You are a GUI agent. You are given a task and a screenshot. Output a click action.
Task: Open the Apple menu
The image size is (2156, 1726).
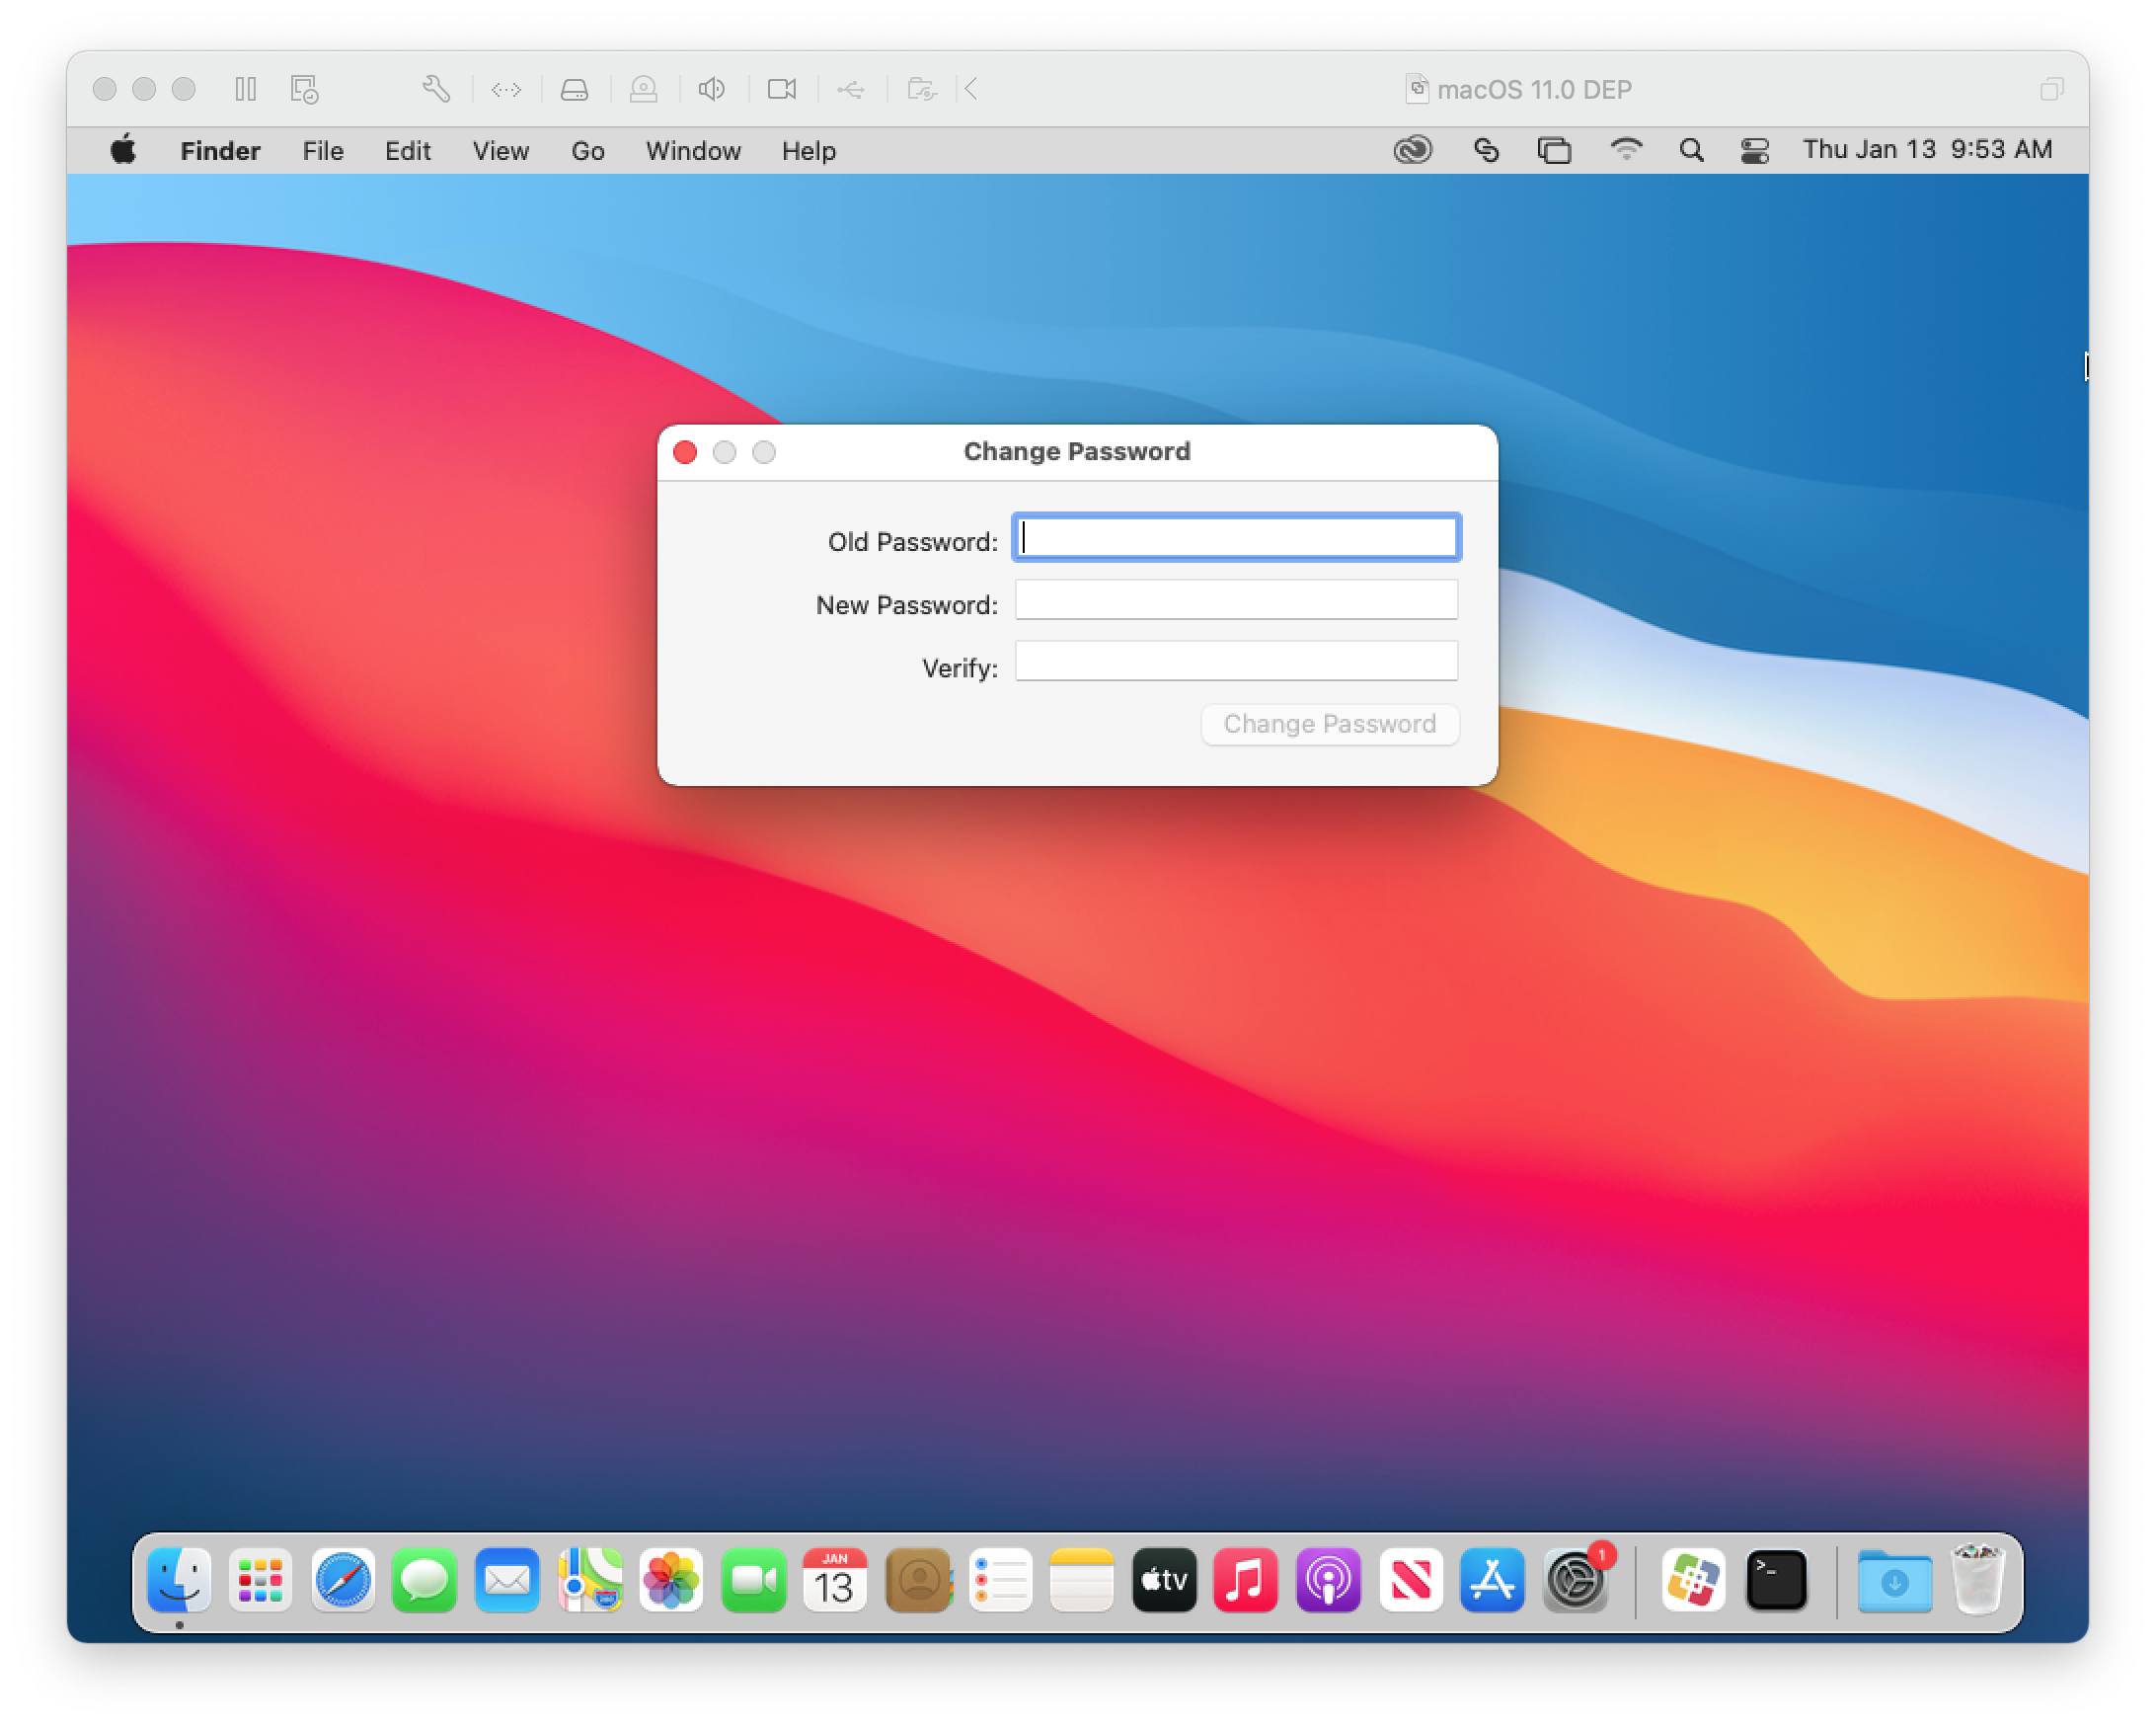pos(124,150)
